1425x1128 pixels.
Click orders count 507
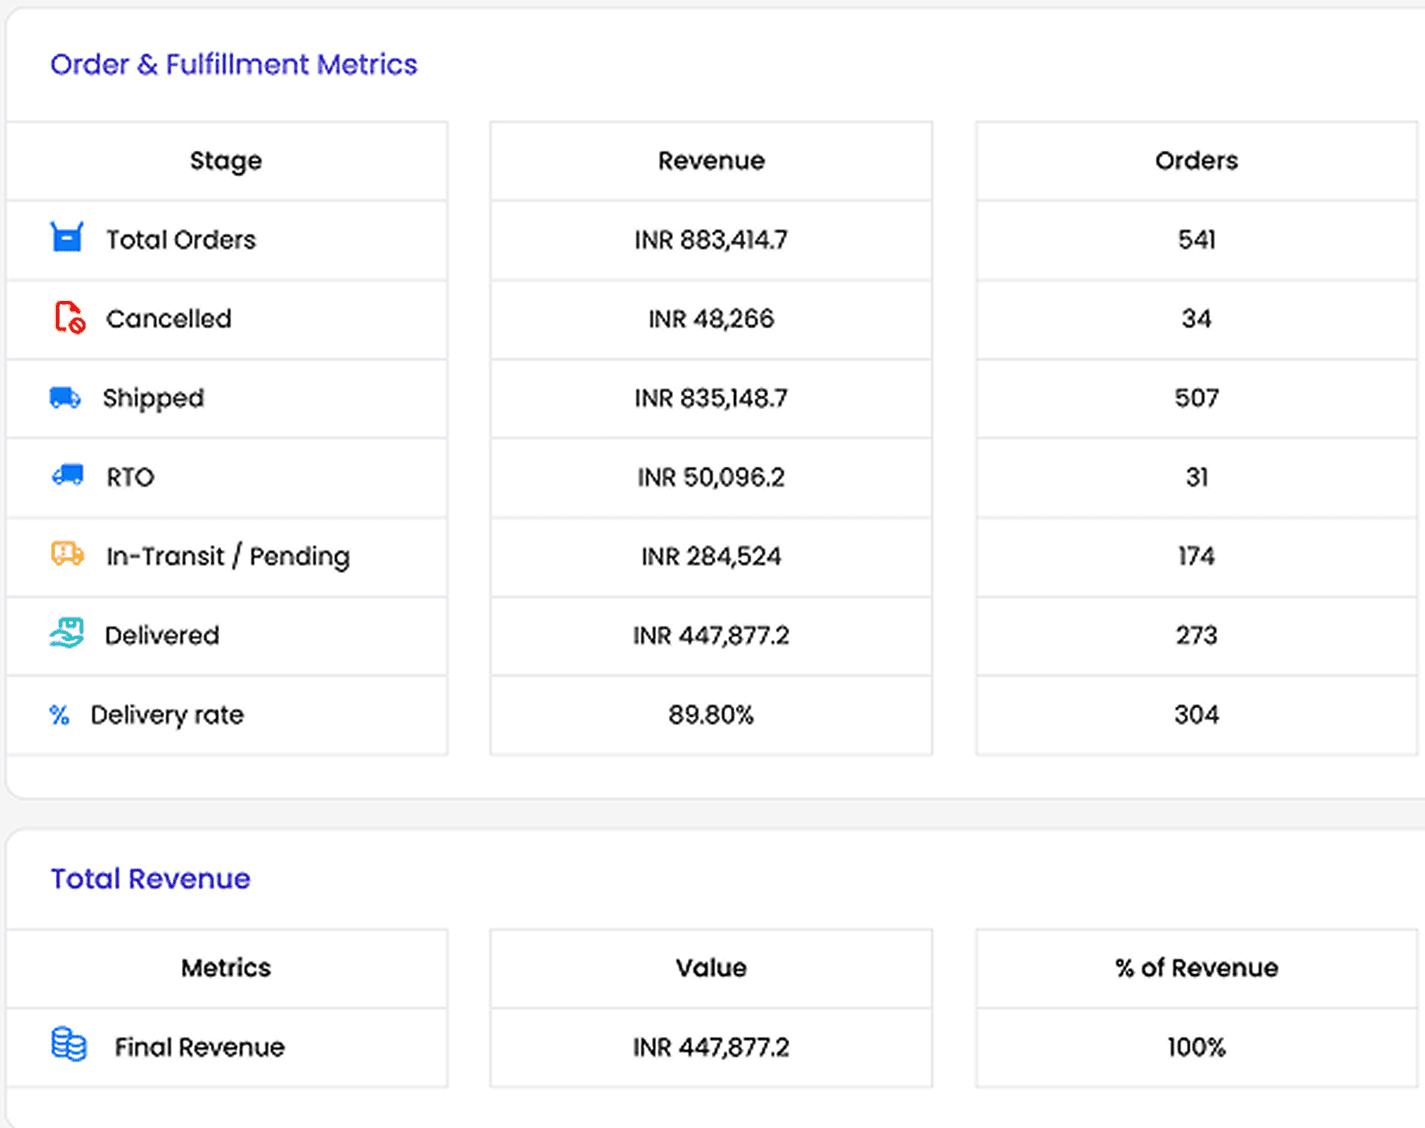coord(1196,398)
